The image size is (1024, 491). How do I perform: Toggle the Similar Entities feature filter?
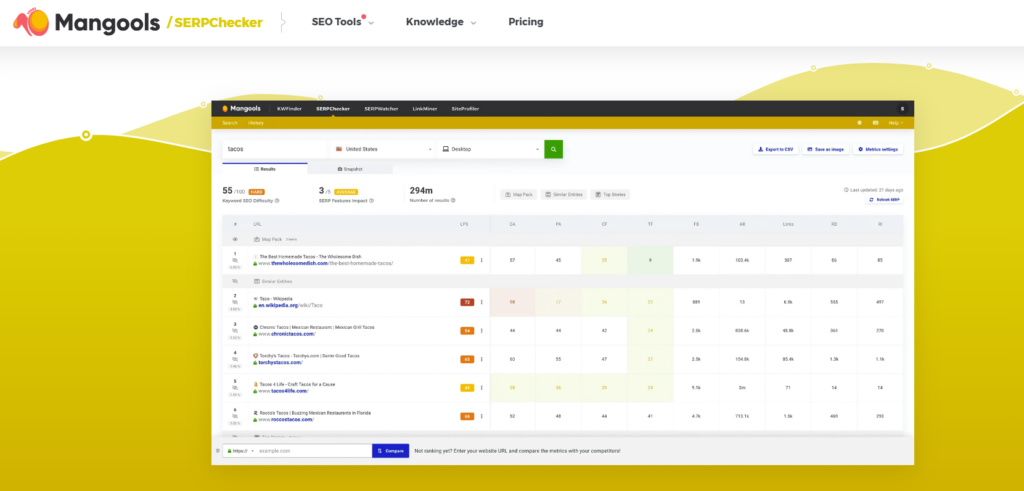tap(563, 194)
